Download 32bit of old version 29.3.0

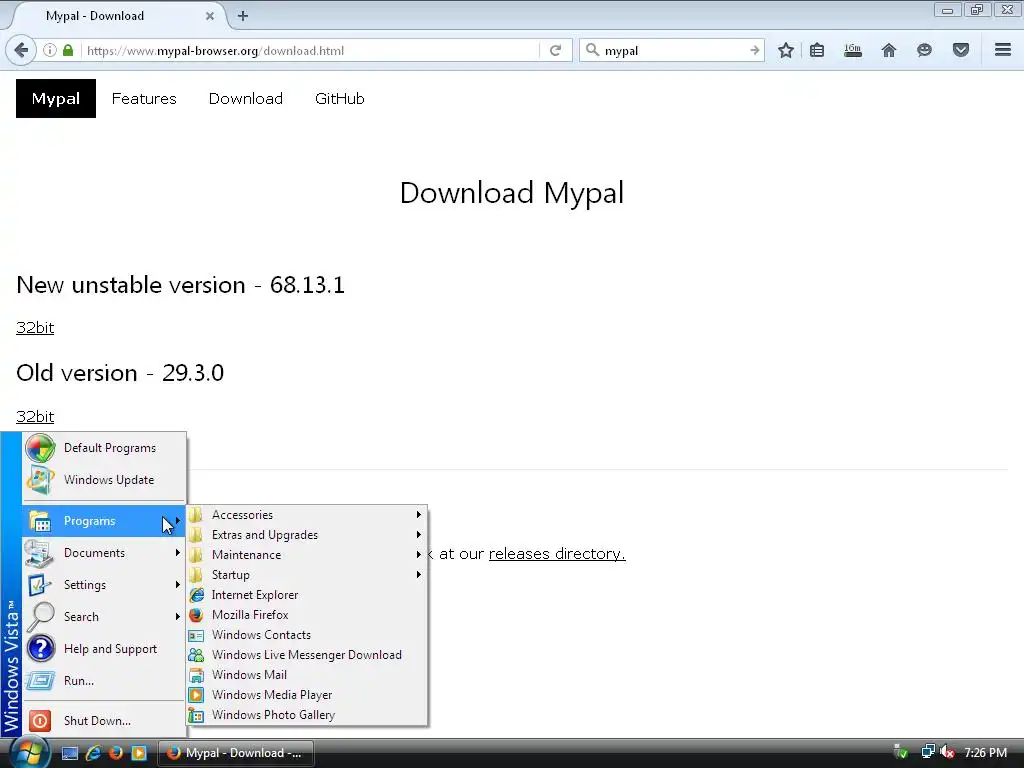35,417
